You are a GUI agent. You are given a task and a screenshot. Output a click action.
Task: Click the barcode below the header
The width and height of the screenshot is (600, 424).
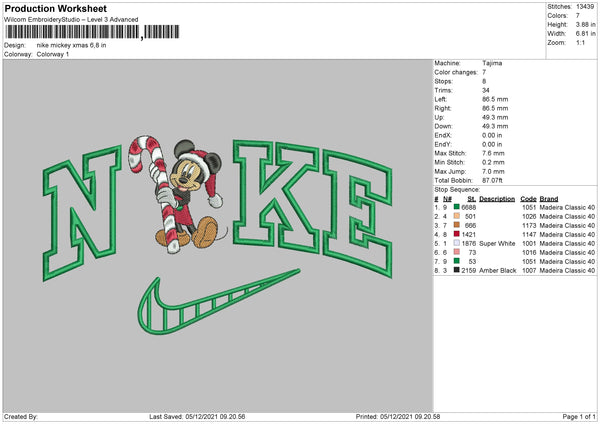pyautogui.click(x=92, y=32)
